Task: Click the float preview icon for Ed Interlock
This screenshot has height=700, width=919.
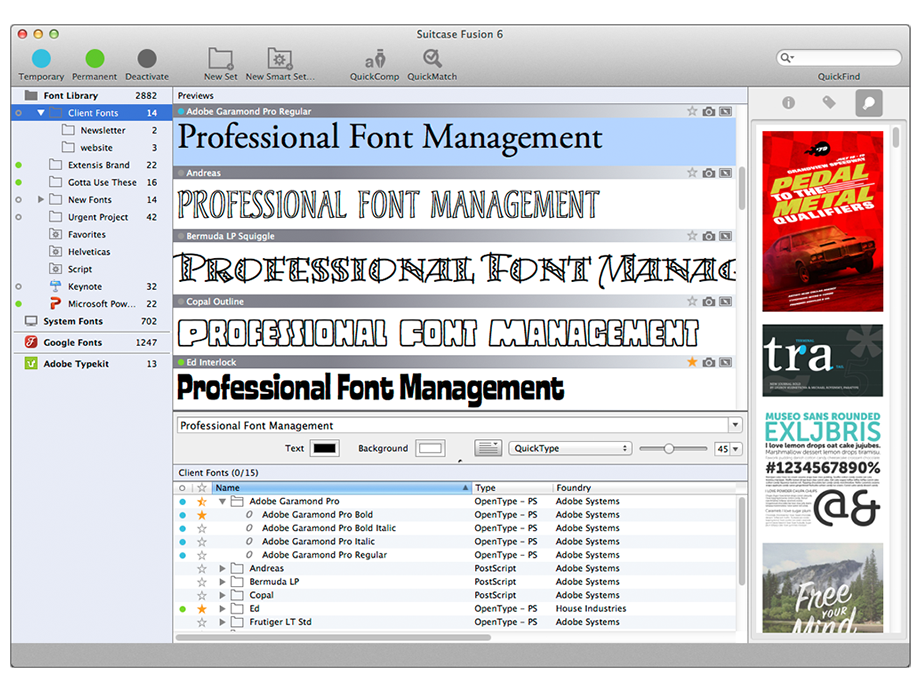Action: [726, 362]
